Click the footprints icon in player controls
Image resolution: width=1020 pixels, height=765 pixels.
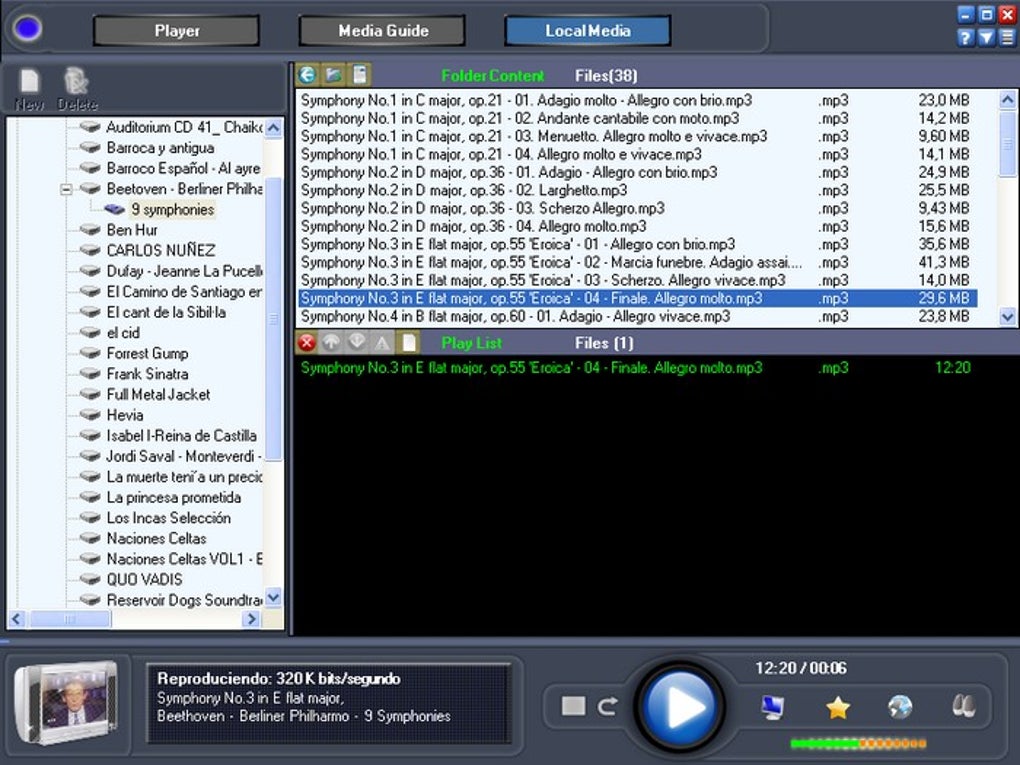[963, 706]
